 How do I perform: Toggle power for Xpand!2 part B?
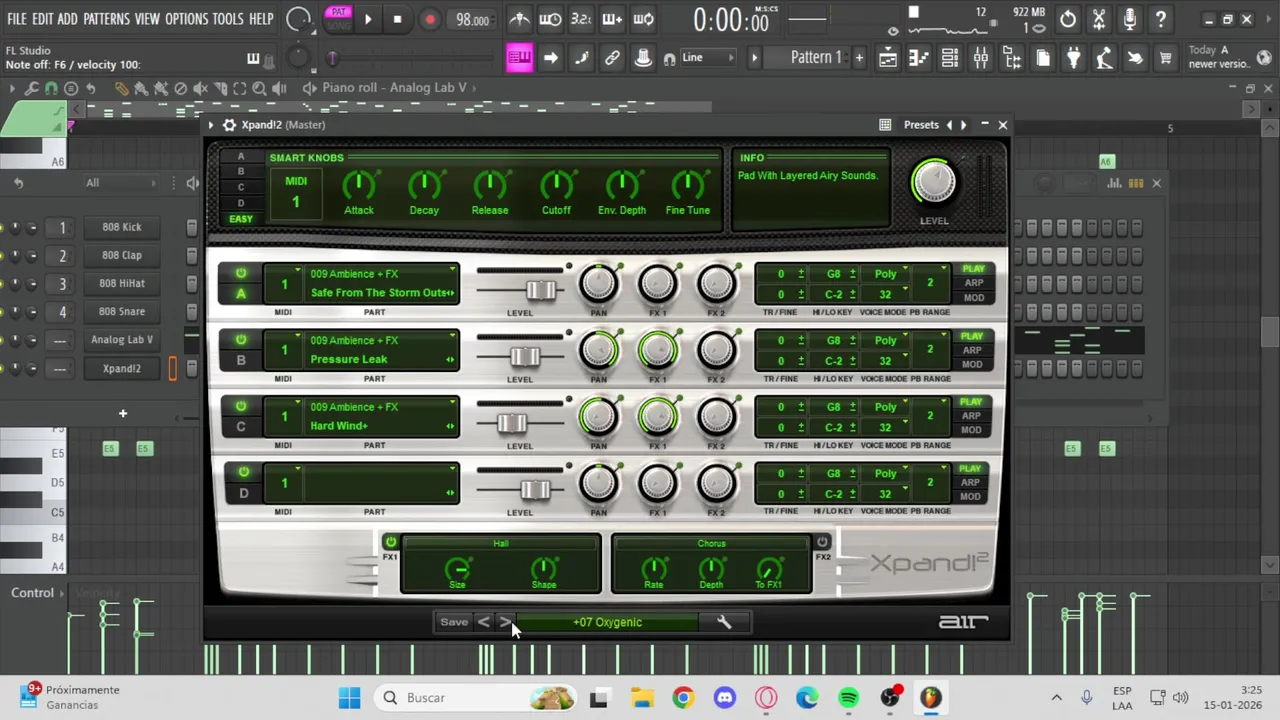tap(241, 340)
